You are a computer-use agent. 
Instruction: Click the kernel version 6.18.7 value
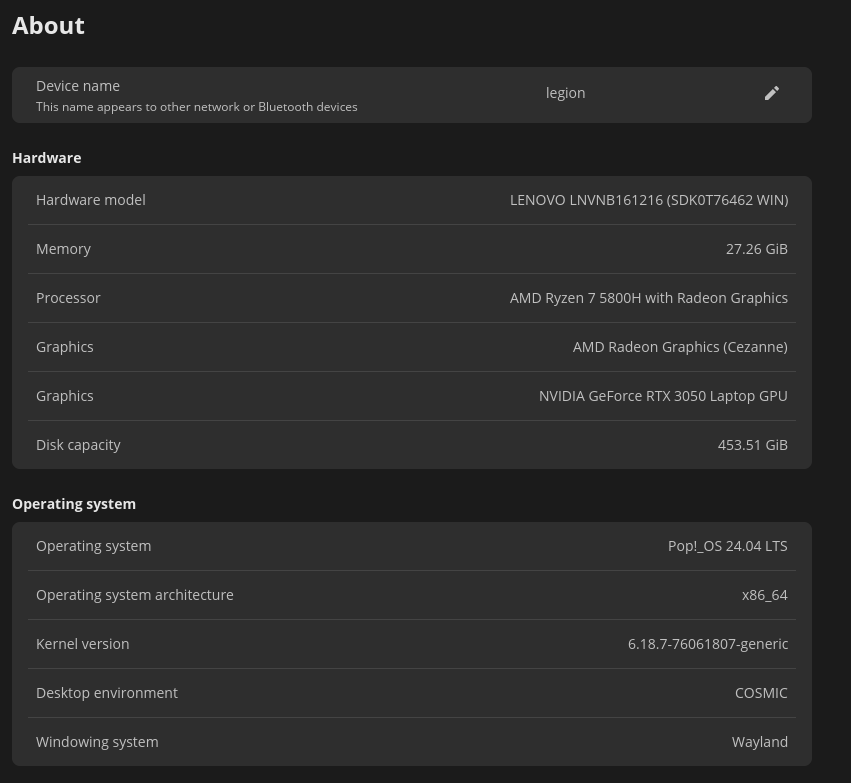(x=707, y=644)
